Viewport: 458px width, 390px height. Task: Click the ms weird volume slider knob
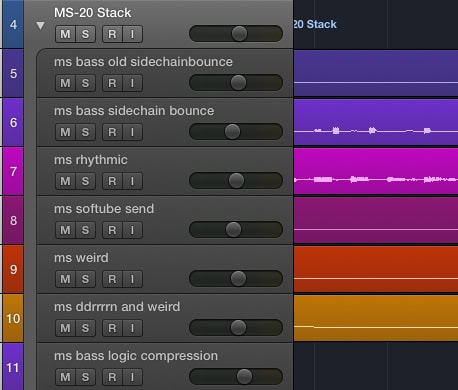coord(238,279)
